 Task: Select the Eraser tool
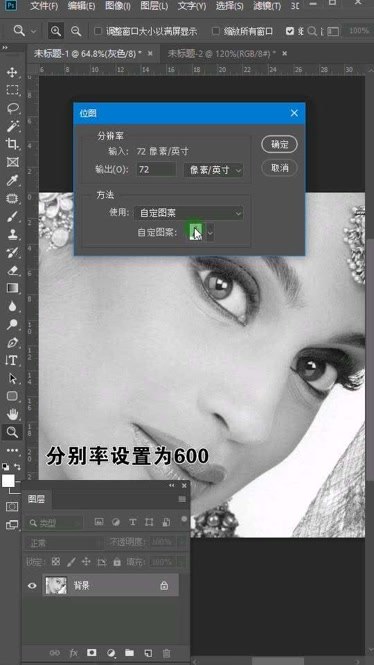12,270
